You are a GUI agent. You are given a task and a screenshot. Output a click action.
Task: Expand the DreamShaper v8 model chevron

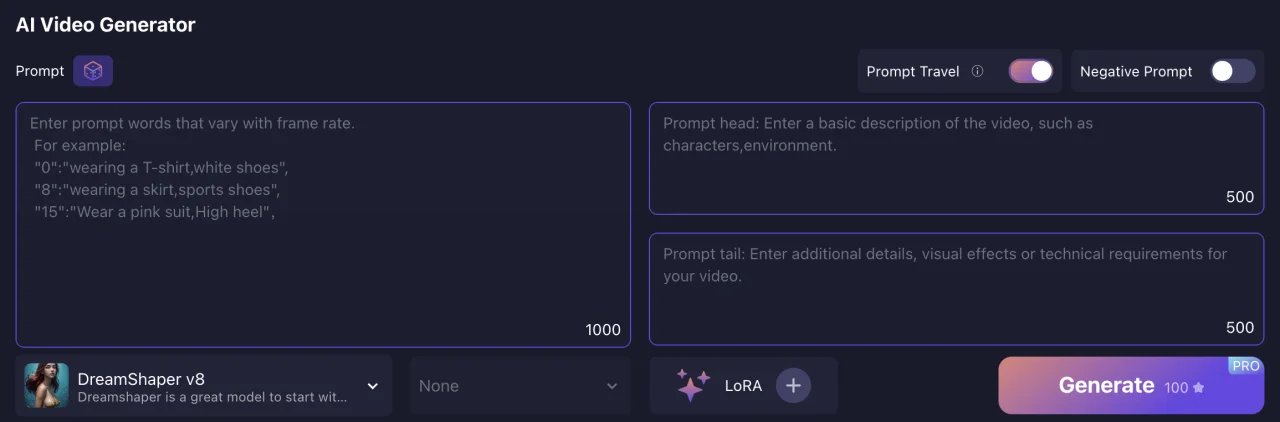[373, 386]
